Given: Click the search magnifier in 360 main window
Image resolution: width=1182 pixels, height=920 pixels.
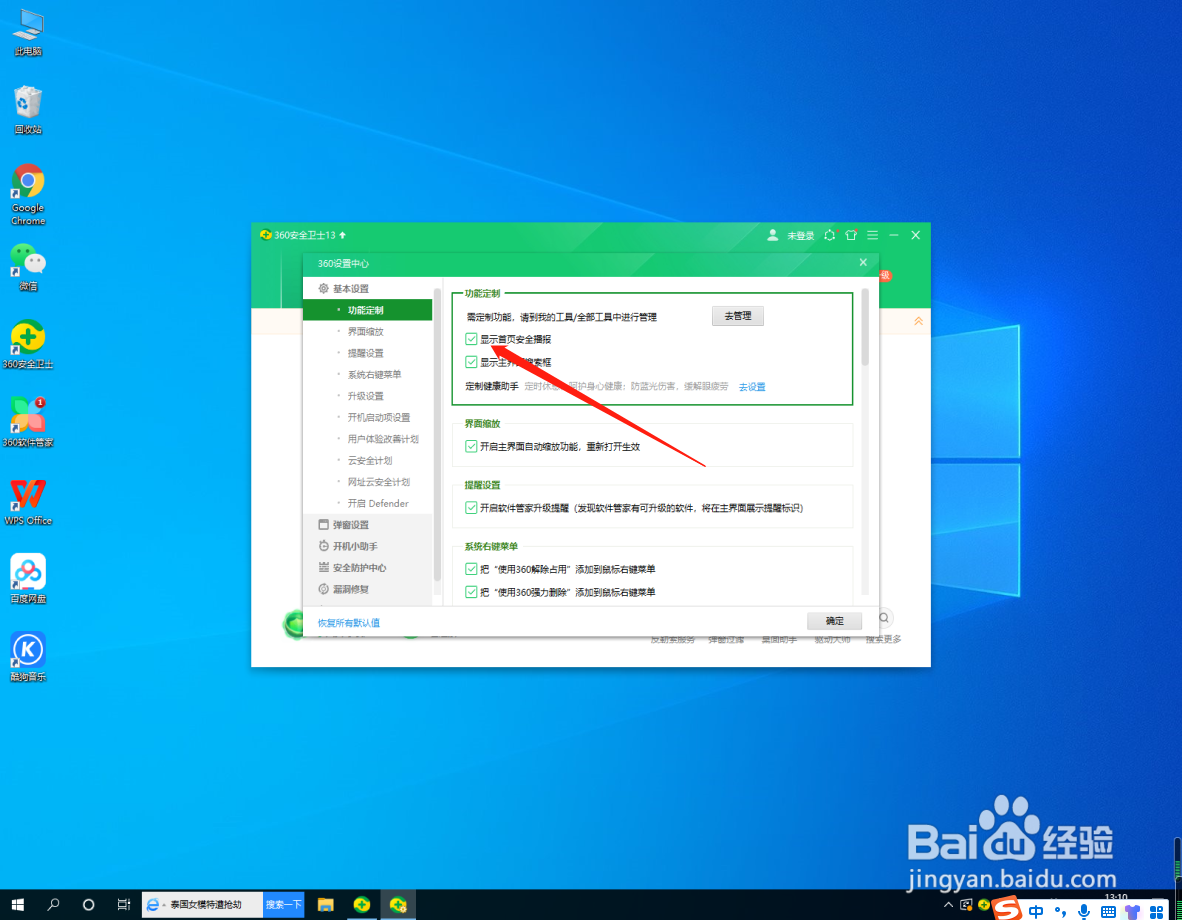Looking at the screenshot, I should 884,618.
